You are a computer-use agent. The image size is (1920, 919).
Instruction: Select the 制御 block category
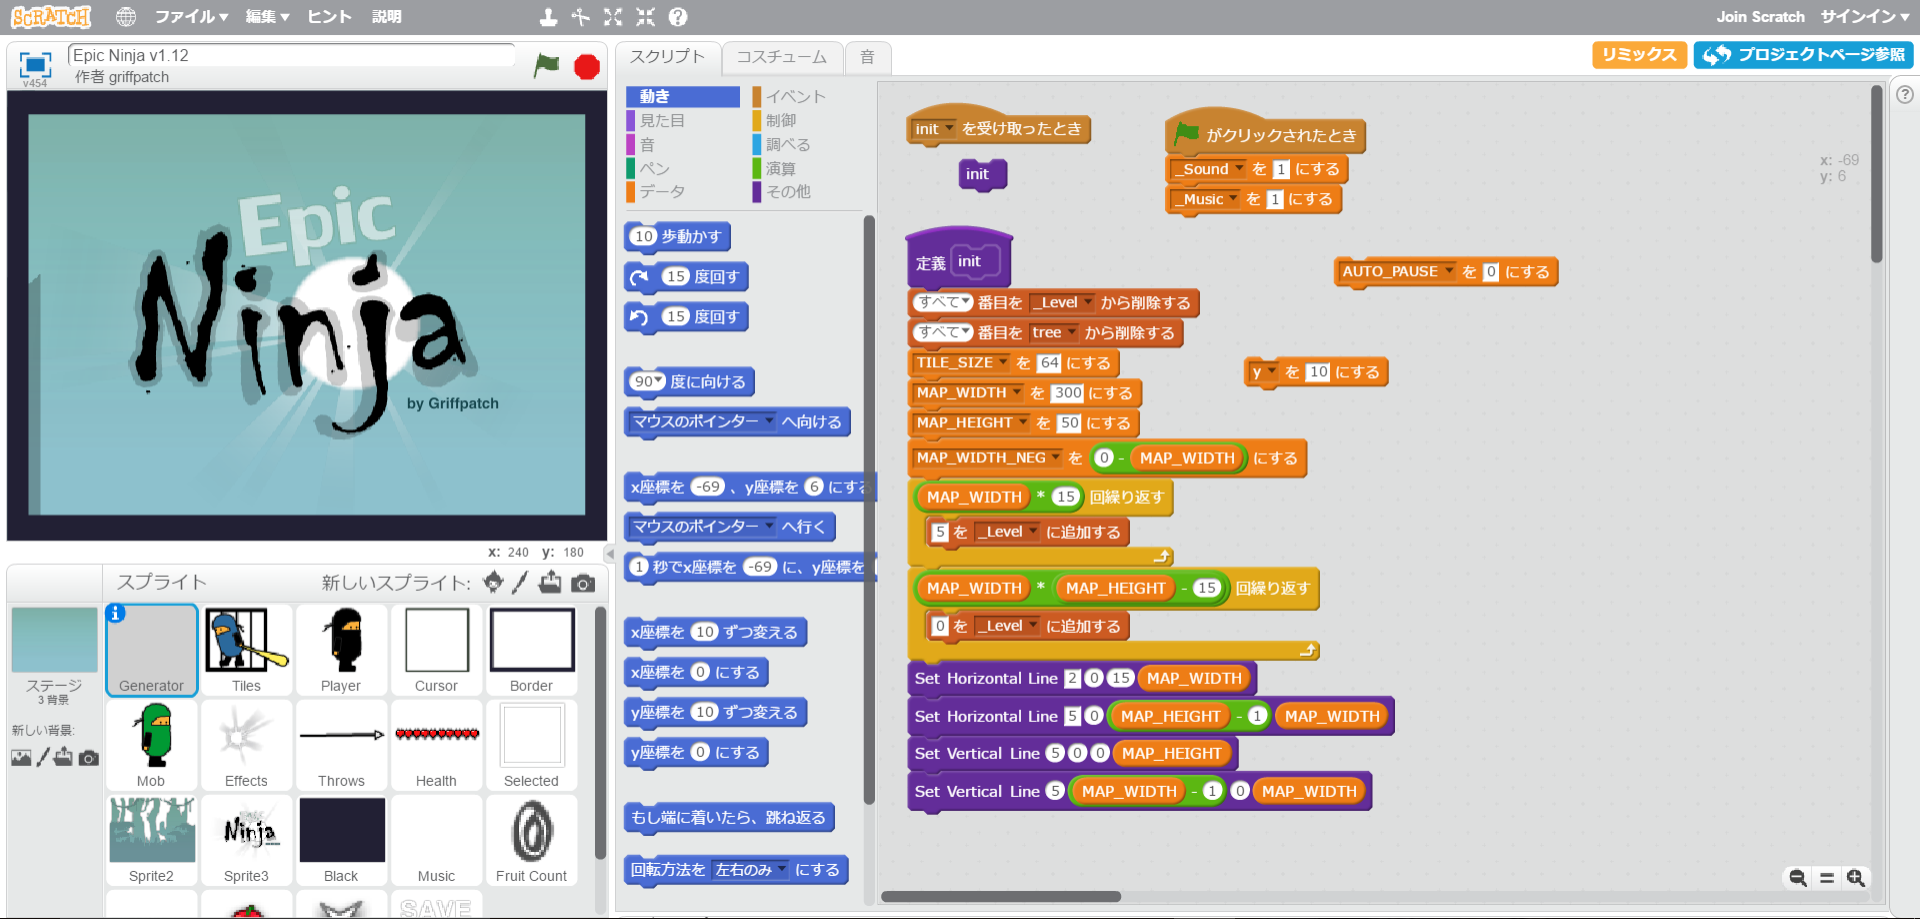point(780,120)
